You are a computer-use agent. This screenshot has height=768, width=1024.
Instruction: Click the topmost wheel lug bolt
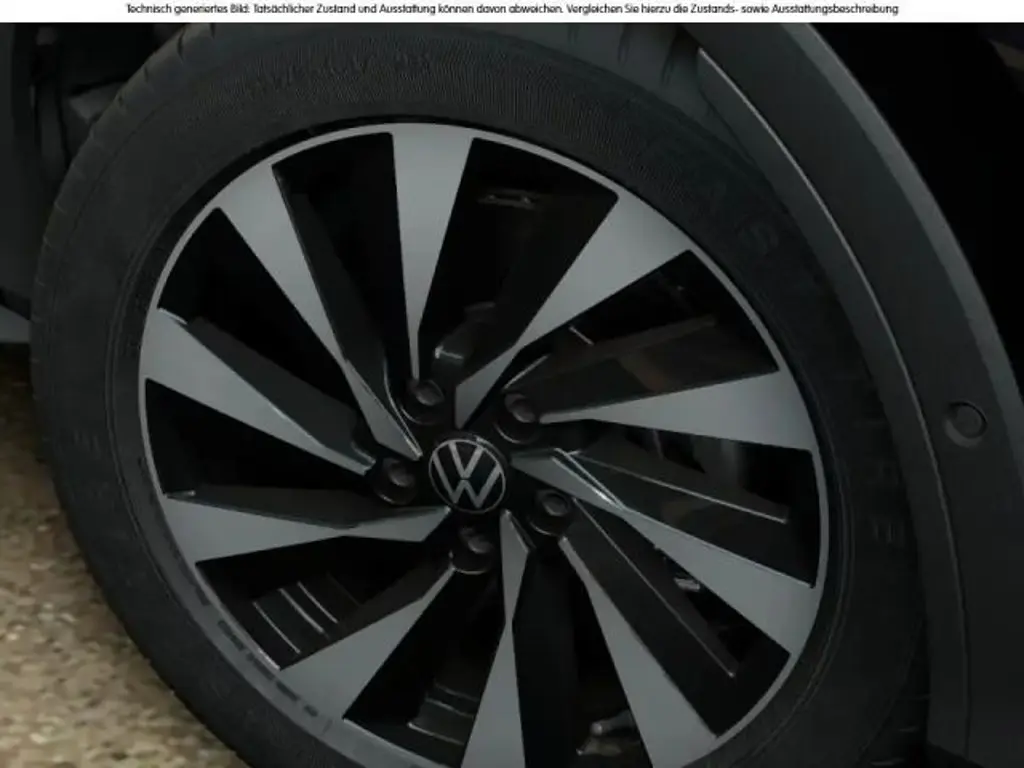427,395
